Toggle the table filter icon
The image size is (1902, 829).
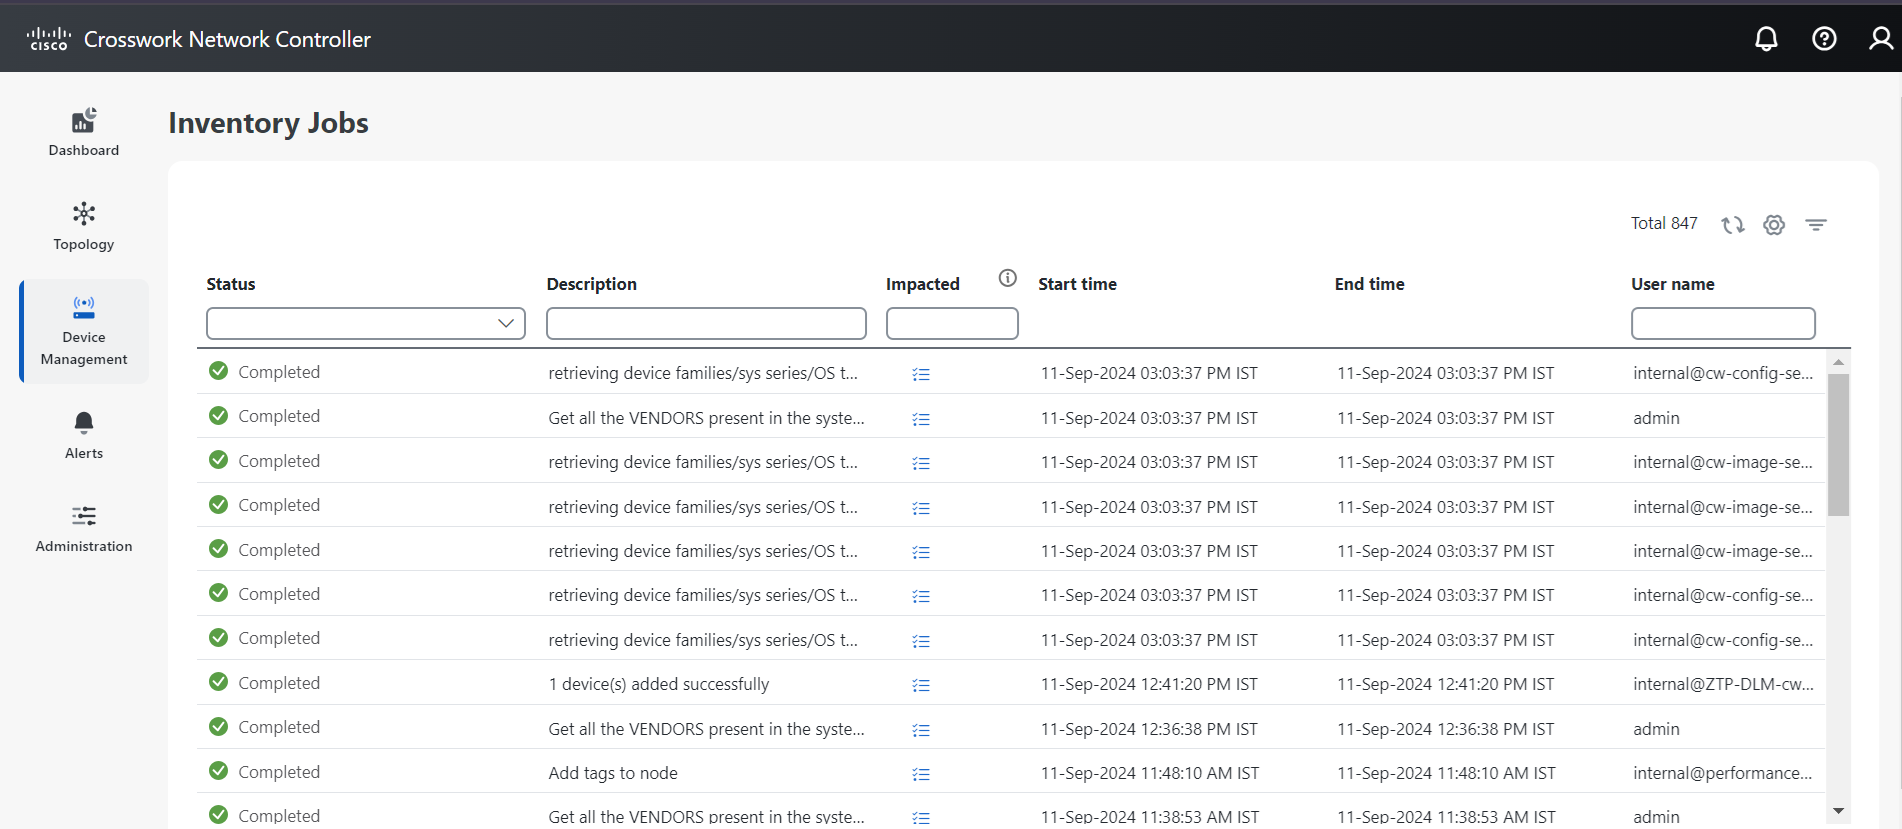tap(1816, 225)
